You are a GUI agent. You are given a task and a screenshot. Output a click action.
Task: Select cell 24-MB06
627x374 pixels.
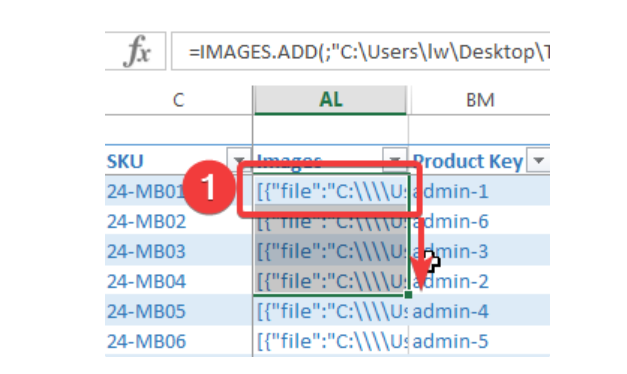[179, 341]
